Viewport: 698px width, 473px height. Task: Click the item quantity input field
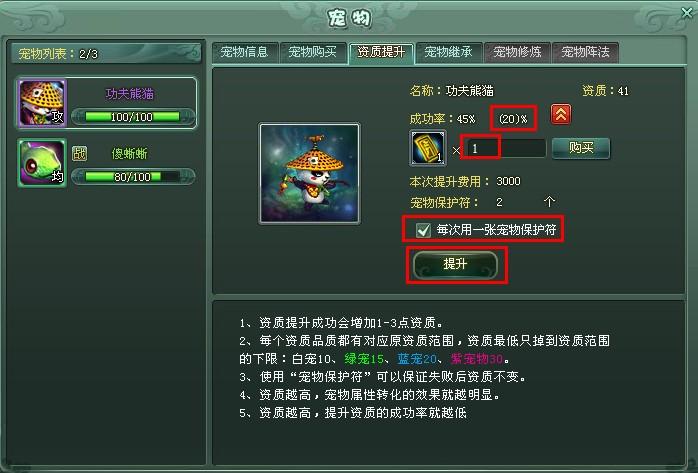click(506, 148)
